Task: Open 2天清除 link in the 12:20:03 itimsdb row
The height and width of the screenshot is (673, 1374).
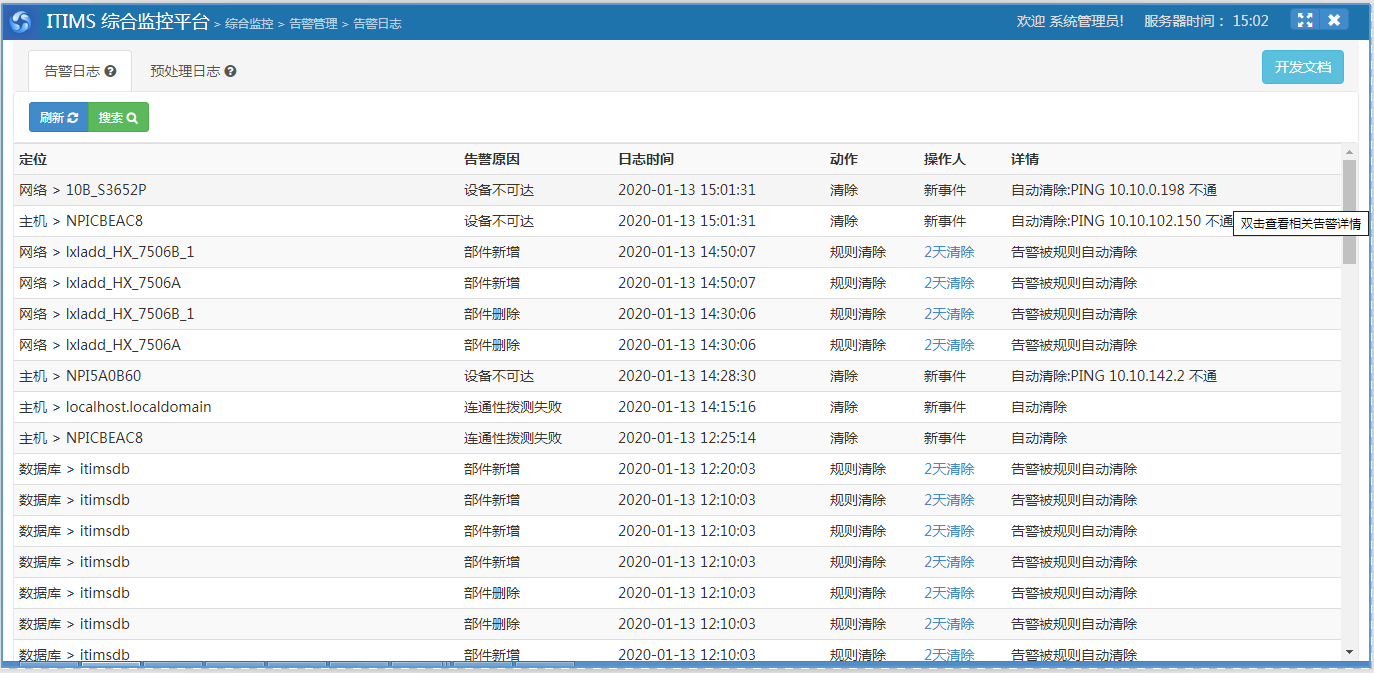Action: tap(948, 469)
